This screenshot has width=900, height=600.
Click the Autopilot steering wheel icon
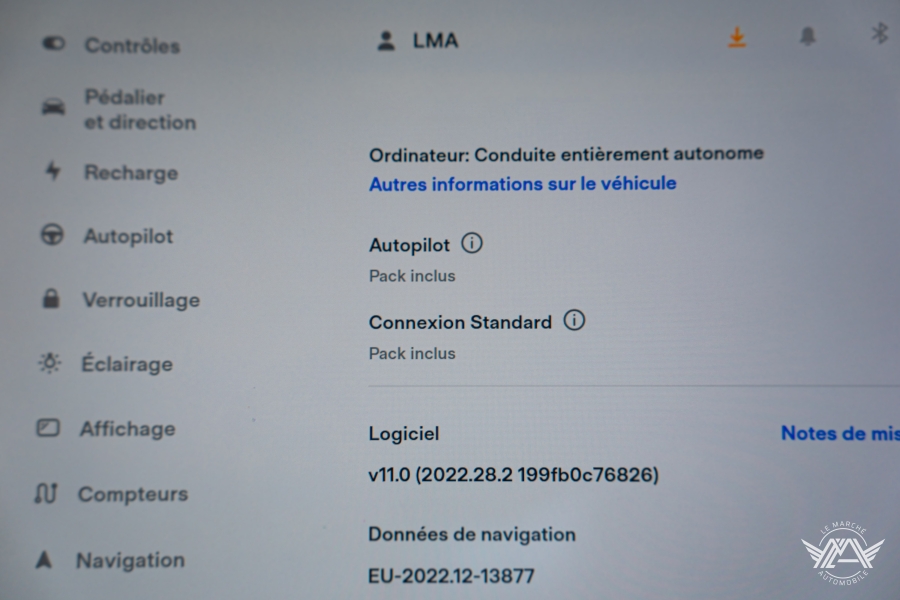(x=52, y=235)
